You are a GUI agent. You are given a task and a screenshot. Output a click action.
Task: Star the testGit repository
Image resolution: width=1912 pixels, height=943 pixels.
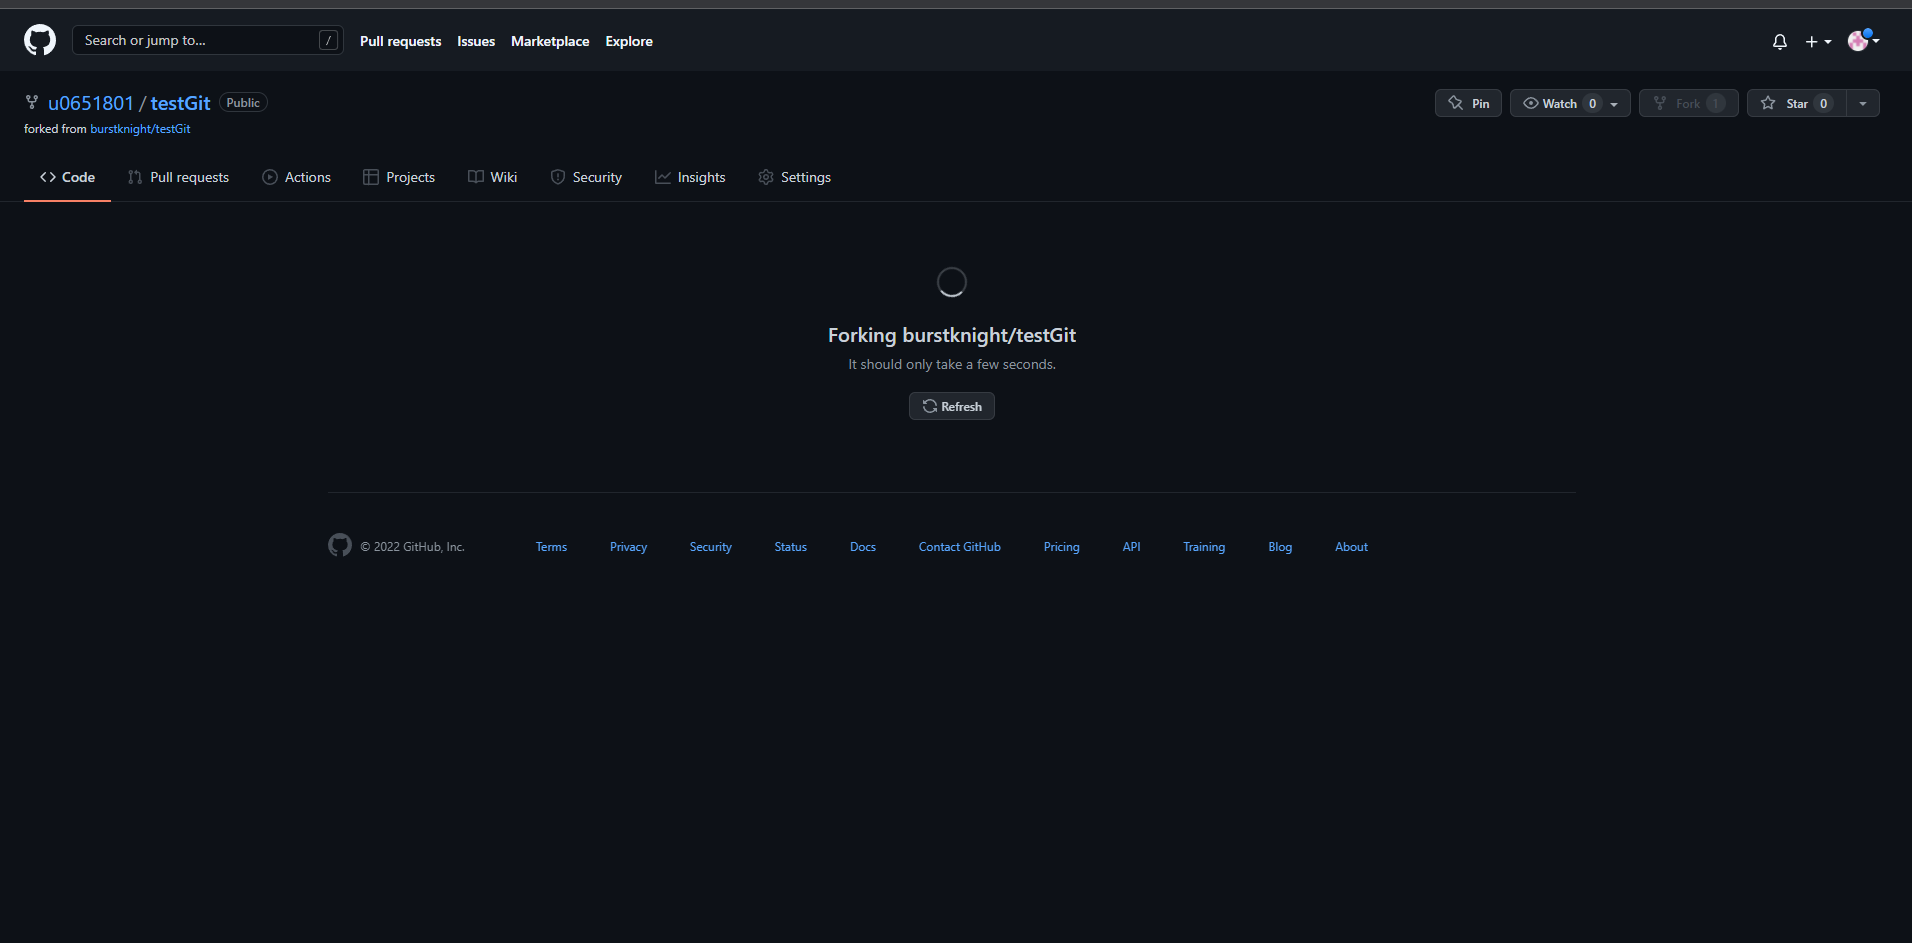click(x=1796, y=103)
